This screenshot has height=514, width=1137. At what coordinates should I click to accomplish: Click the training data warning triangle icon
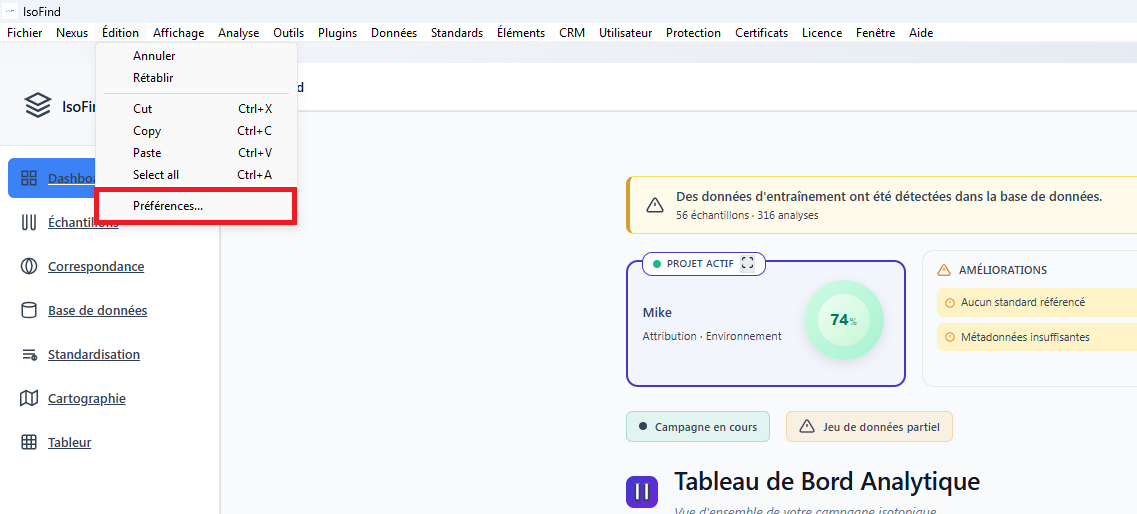[655, 205]
